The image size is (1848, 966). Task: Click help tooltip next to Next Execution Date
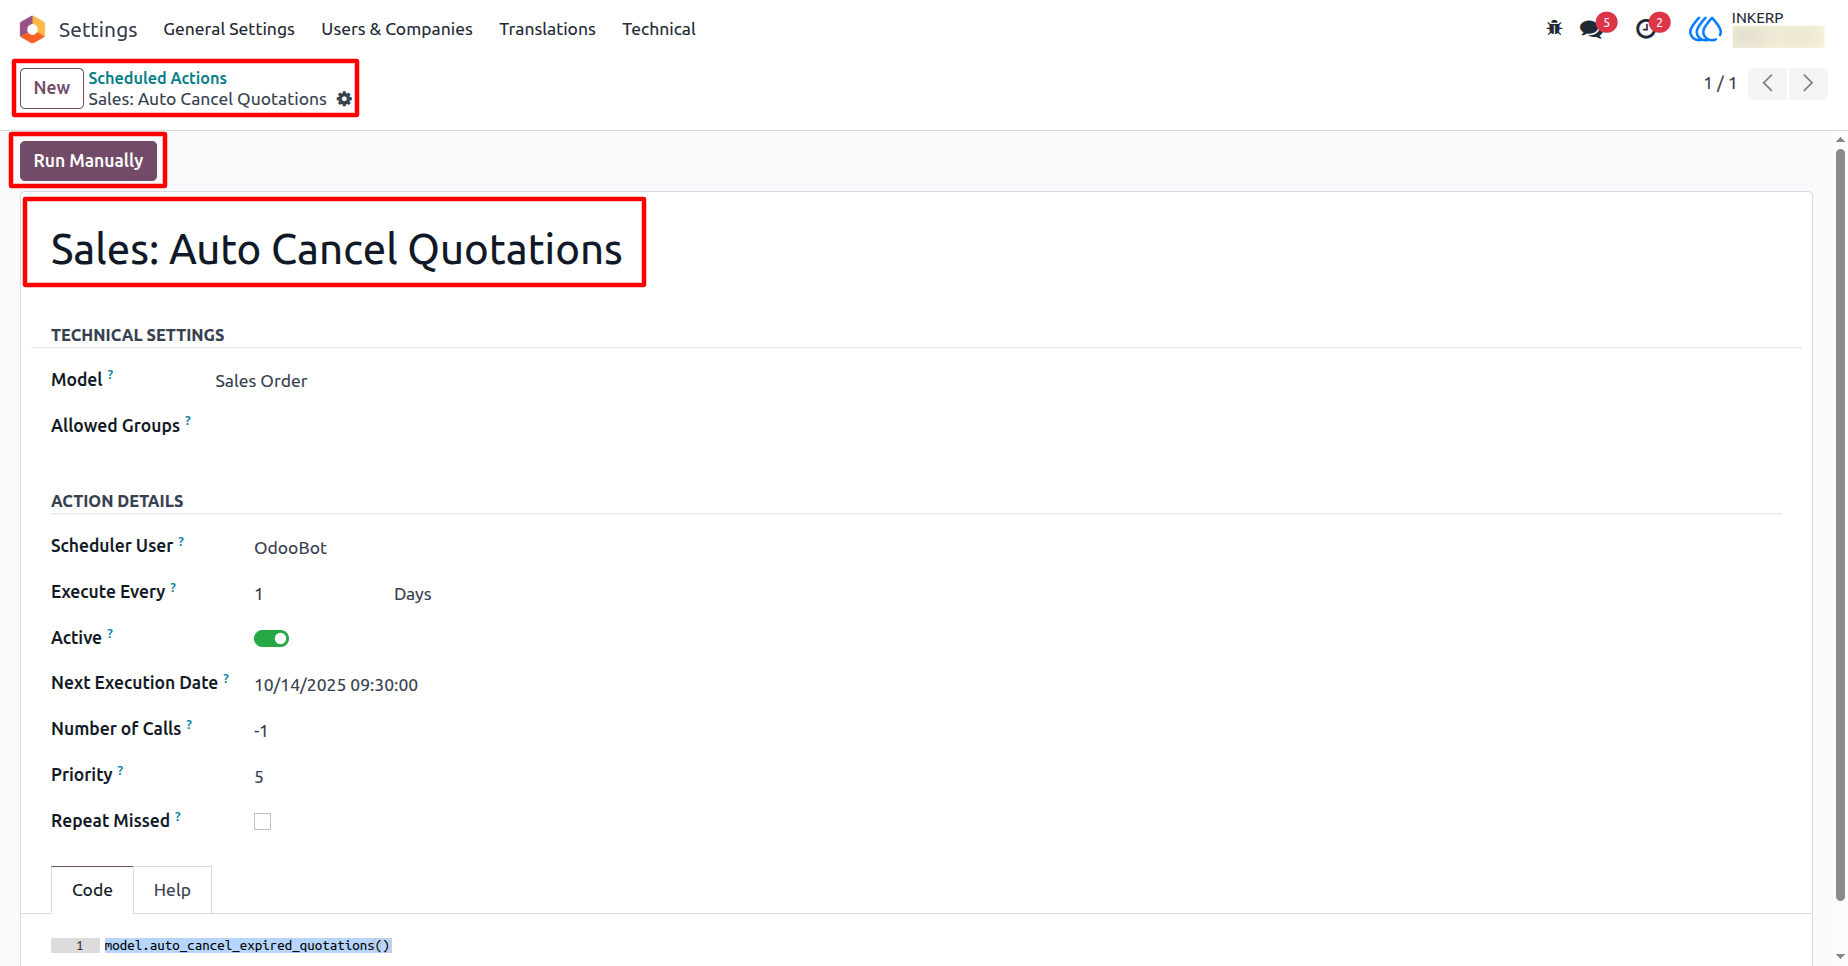coord(226,678)
